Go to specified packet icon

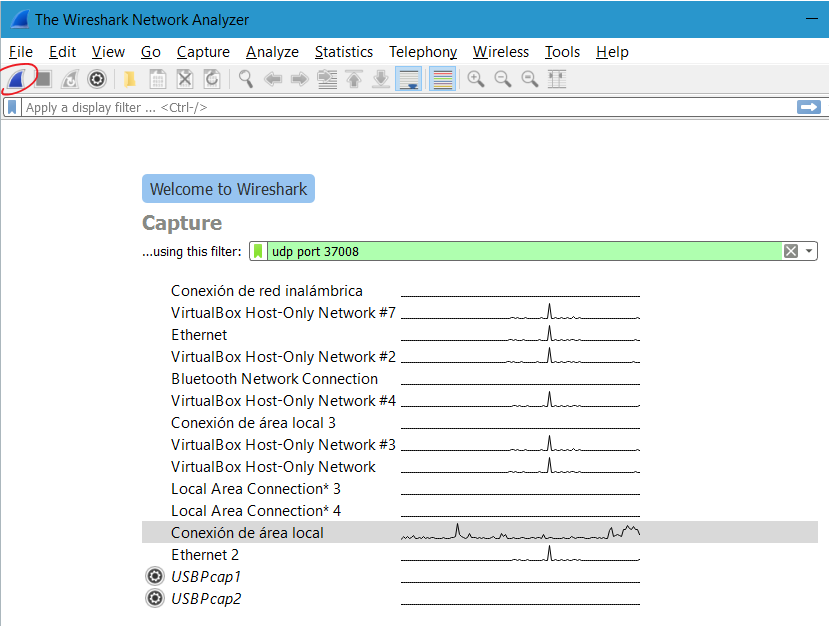327,79
